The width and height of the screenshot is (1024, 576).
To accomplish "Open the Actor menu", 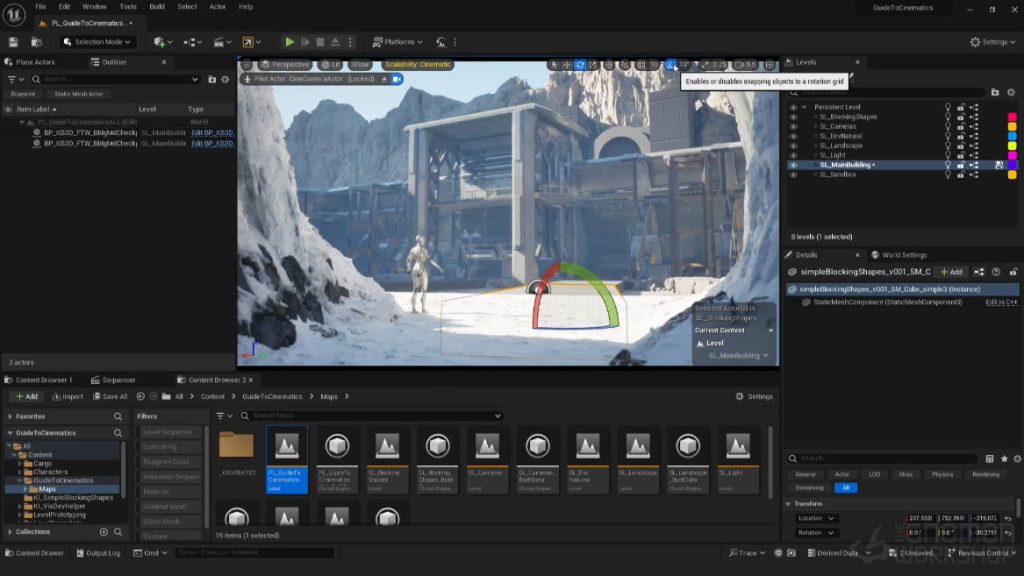I will [x=217, y=7].
